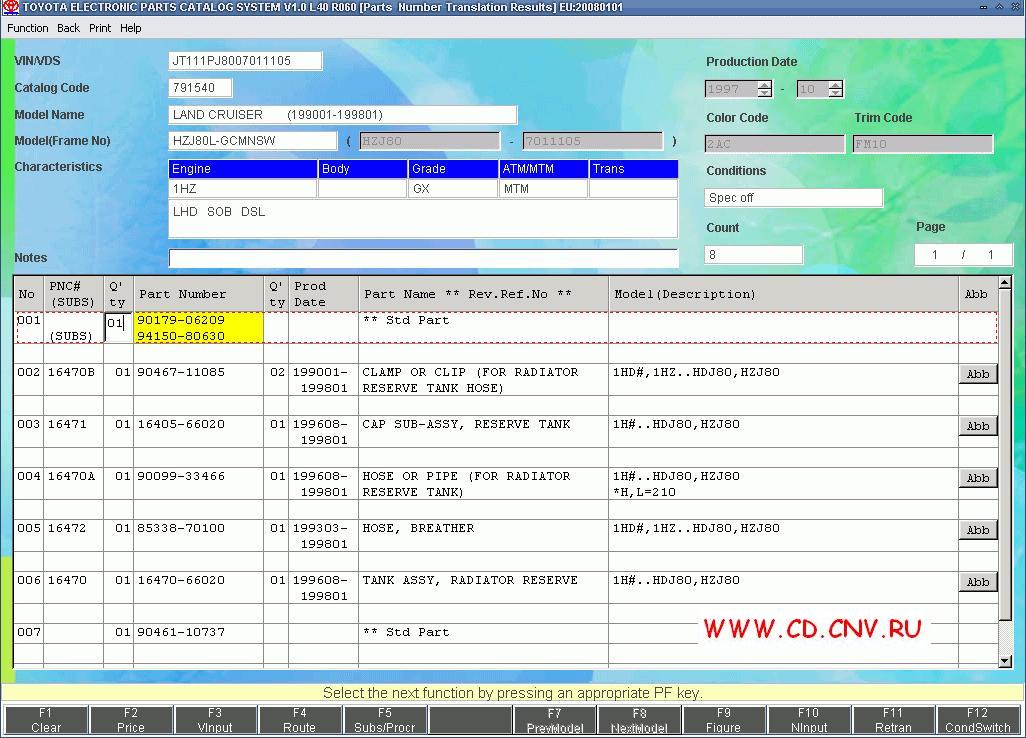Click the Notes input field

pos(423,258)
